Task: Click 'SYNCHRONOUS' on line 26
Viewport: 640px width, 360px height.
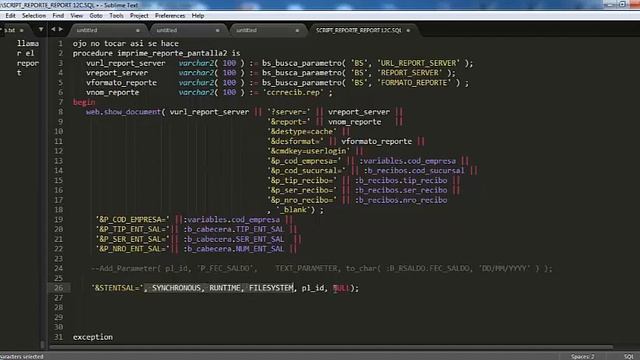Action: 176,288
